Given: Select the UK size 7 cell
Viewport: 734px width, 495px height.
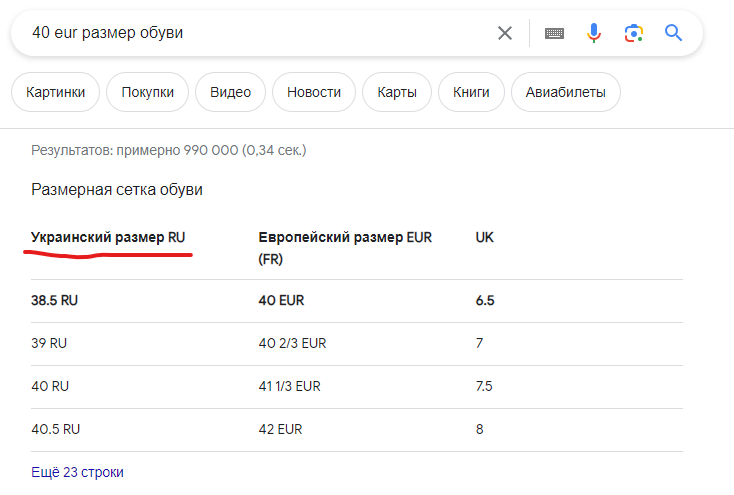Looking at the screenshot, I should pos(479,343).
